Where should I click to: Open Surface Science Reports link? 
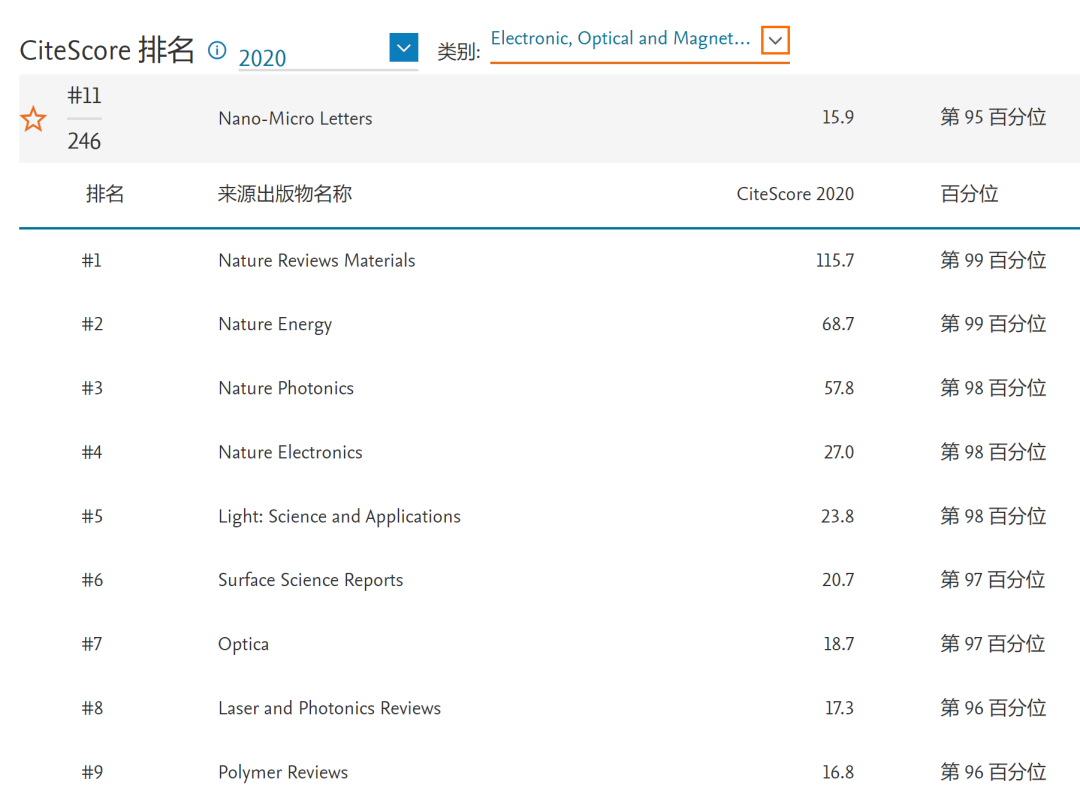pyautogui.click(x=311, y=581)
